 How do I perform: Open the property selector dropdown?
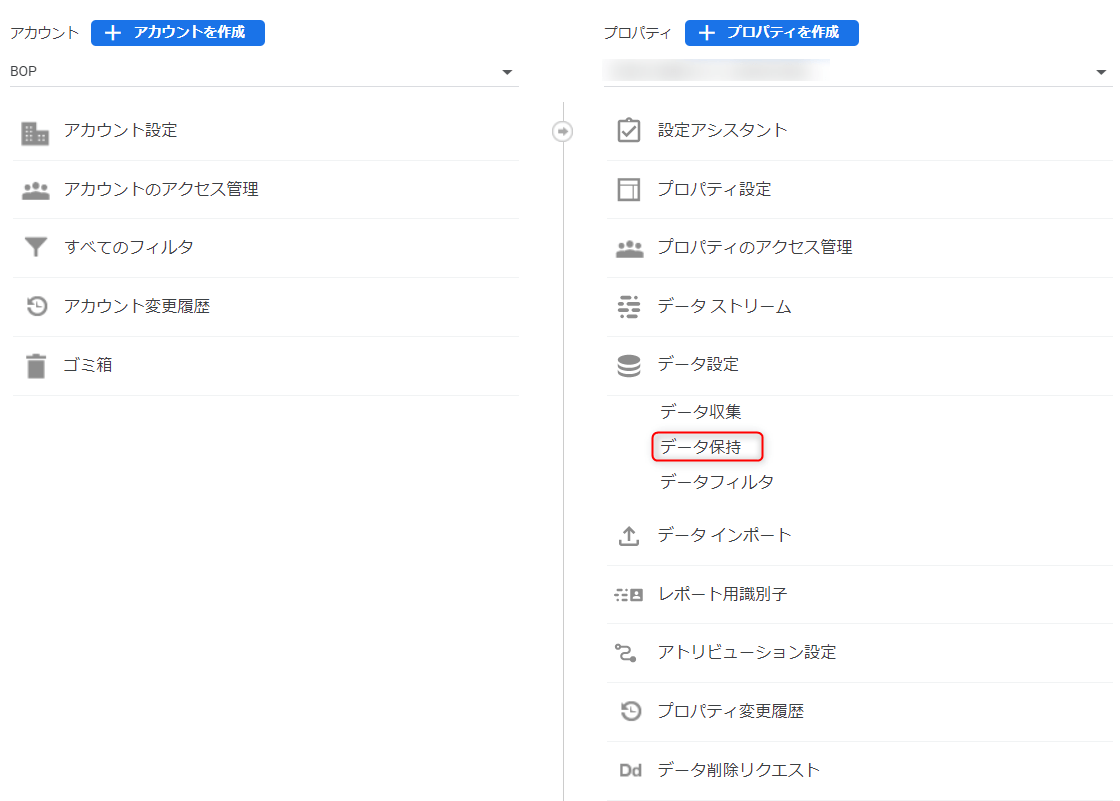[858, 71]
